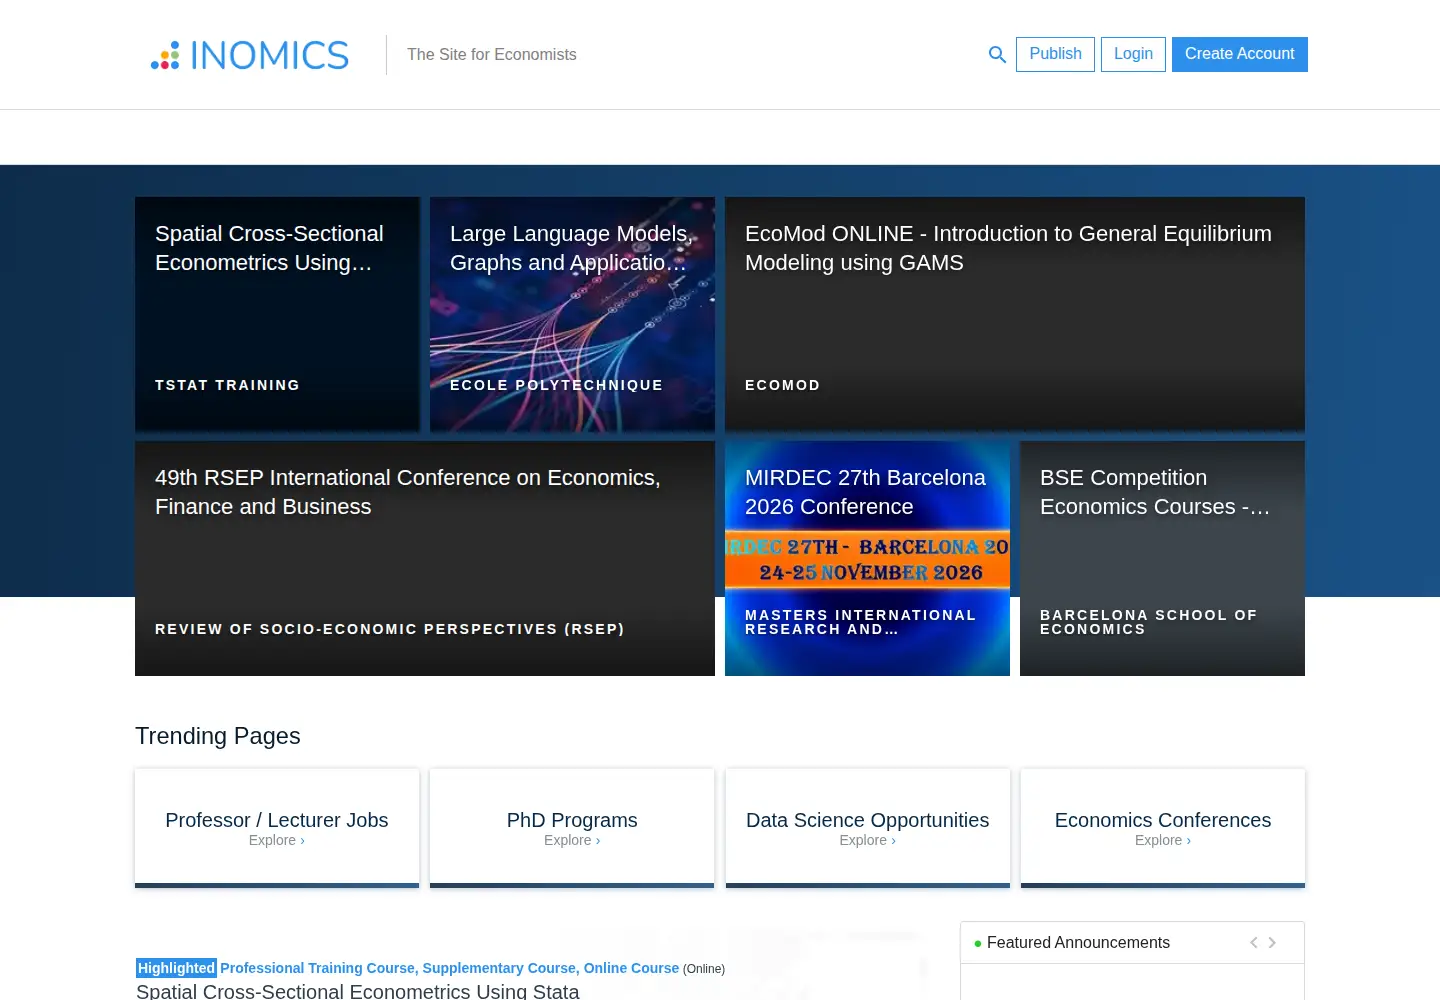Open Spatial Cross-Sectional Econometrics card by TStat Training

pyautogui.click(x=277, y=314)
